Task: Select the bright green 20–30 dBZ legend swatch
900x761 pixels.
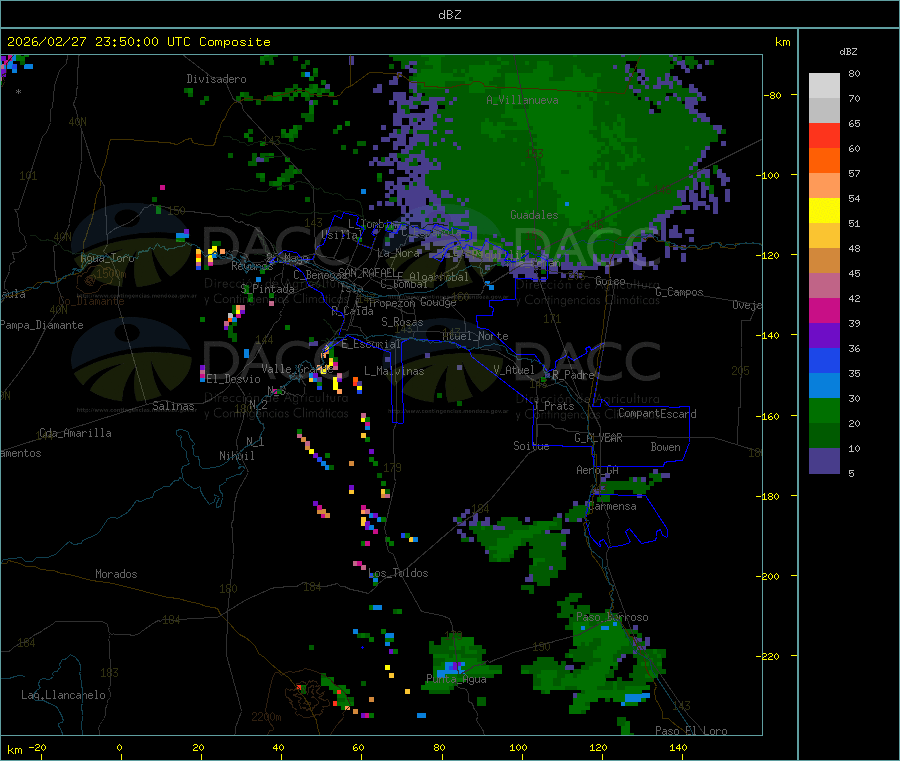Action: [824, 410]
